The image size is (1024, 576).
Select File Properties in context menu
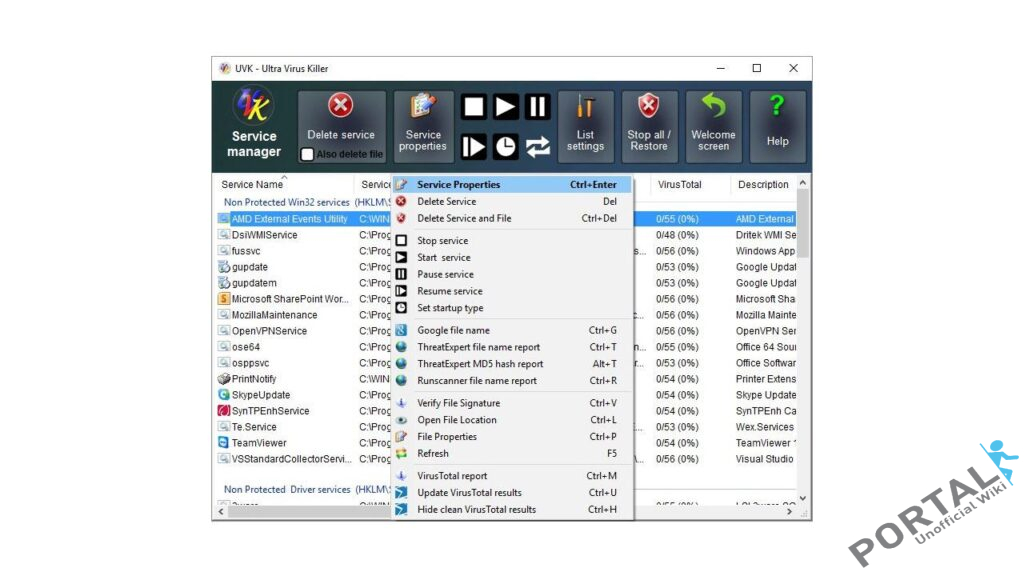tap(513, 437)
